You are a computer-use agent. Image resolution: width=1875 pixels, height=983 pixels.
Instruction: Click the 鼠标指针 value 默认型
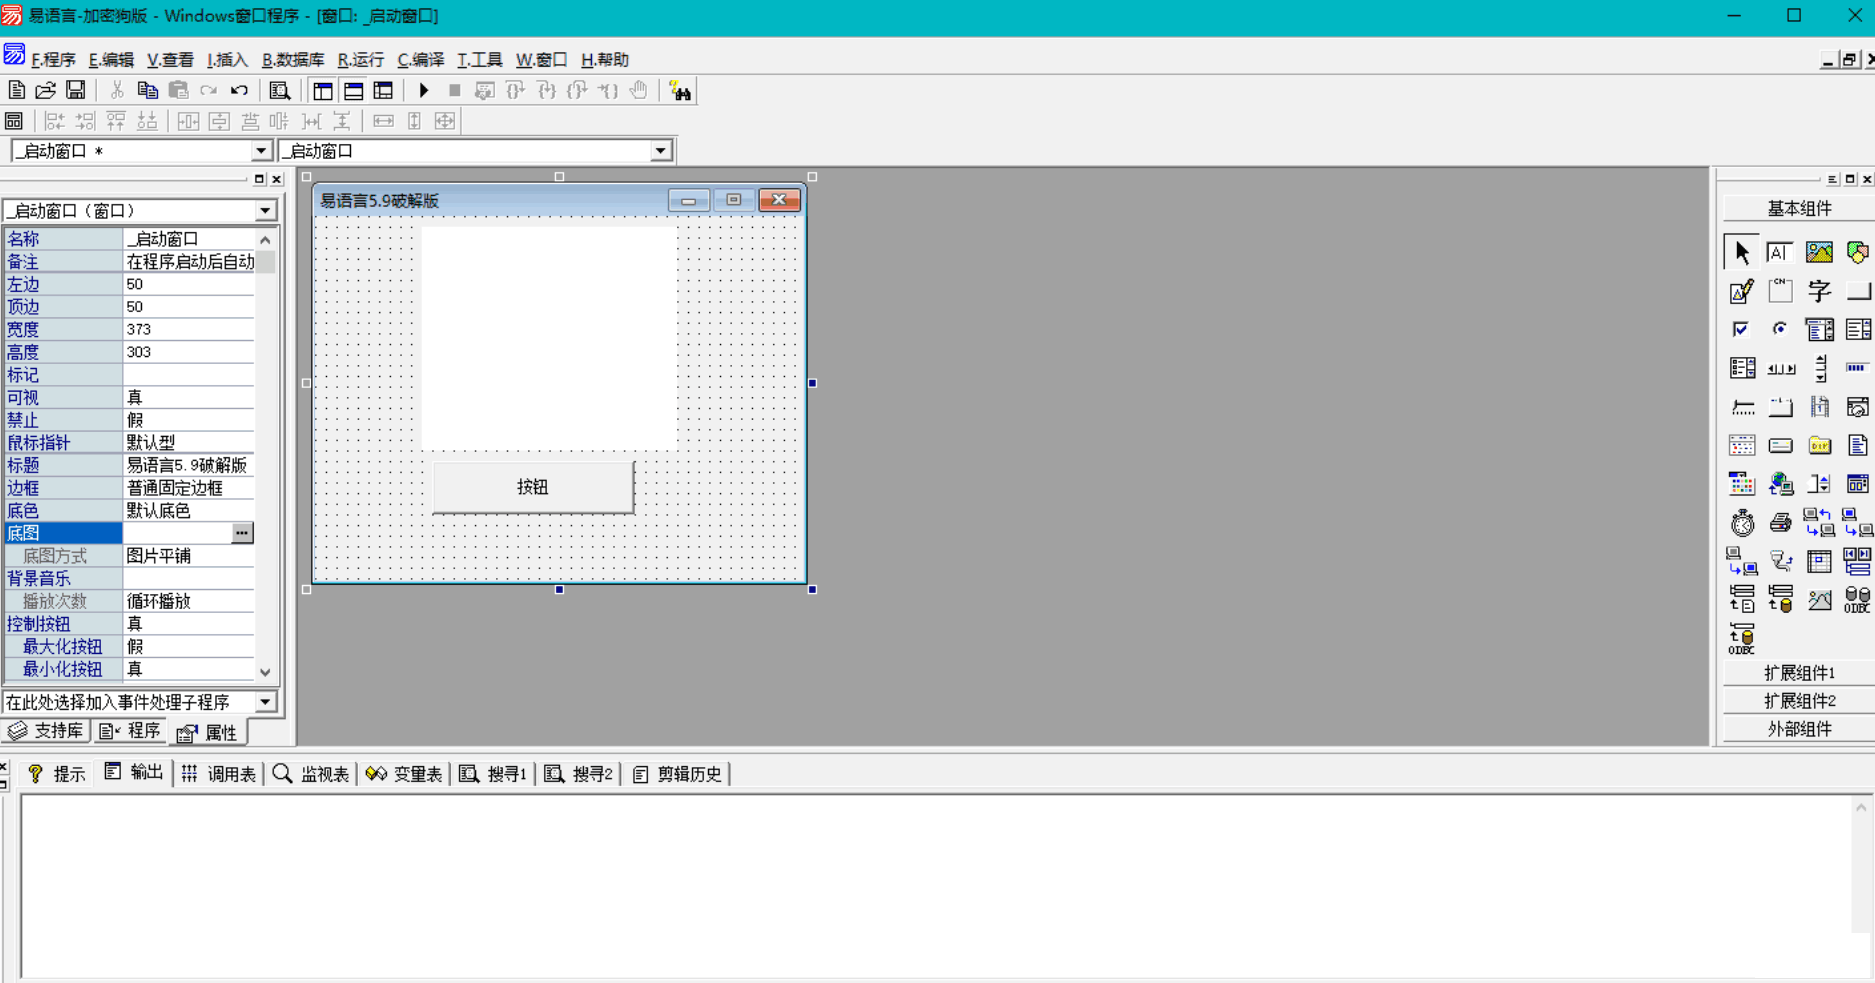coord(188,442)
